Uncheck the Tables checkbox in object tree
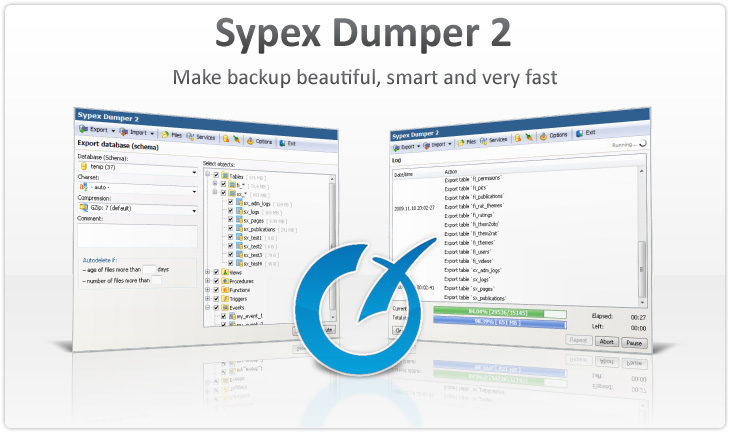Image resolution: width=730 pixels, height=432 pixels. [x=216, y=175]
